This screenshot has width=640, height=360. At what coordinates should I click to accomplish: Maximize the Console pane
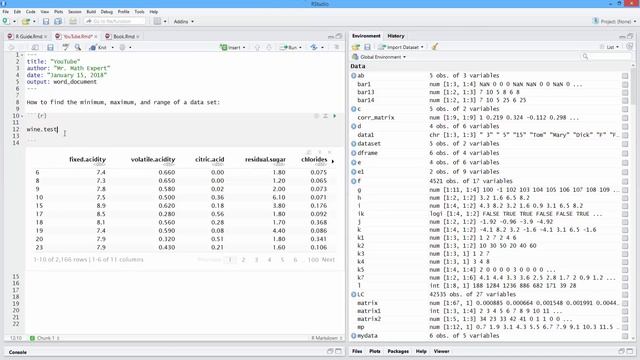[x=338, y=351]
